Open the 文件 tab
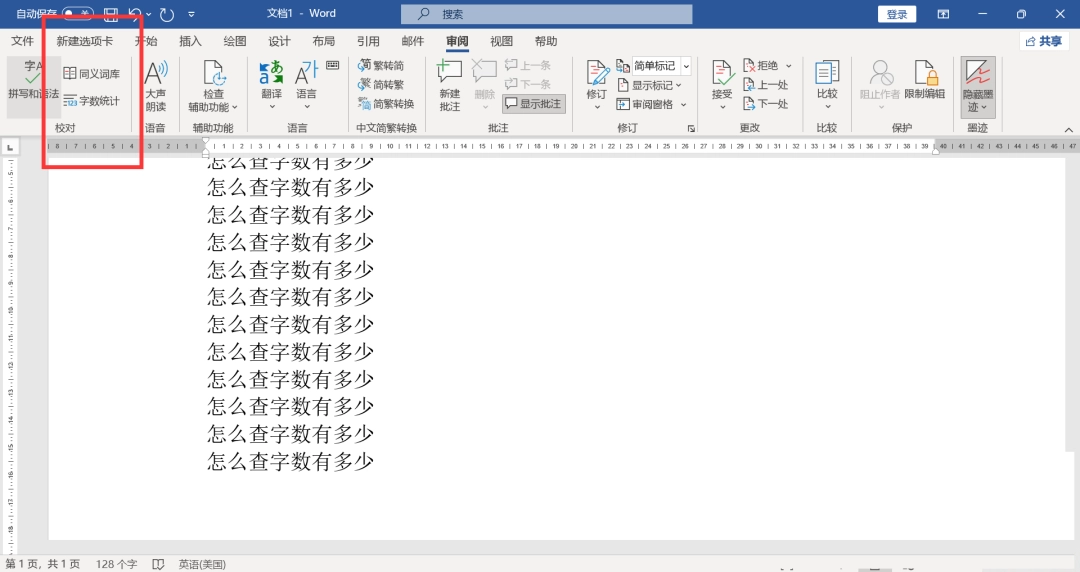 [22, 41]
